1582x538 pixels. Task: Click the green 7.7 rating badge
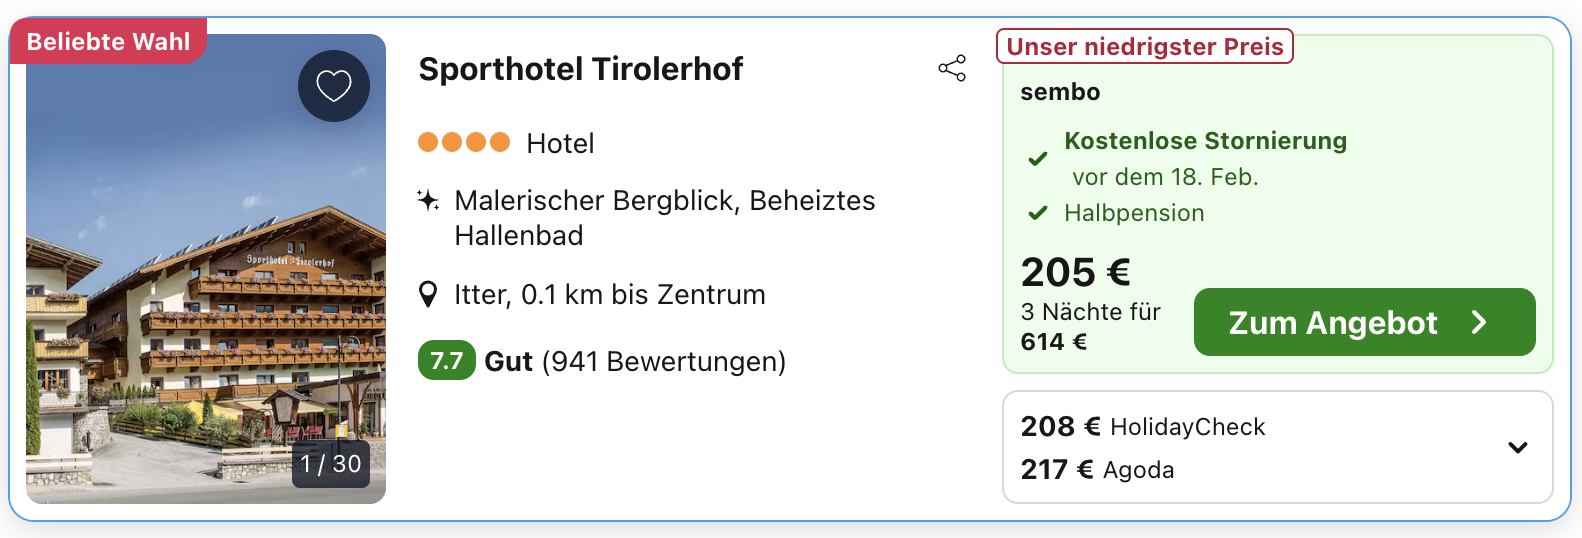point(446,361)
